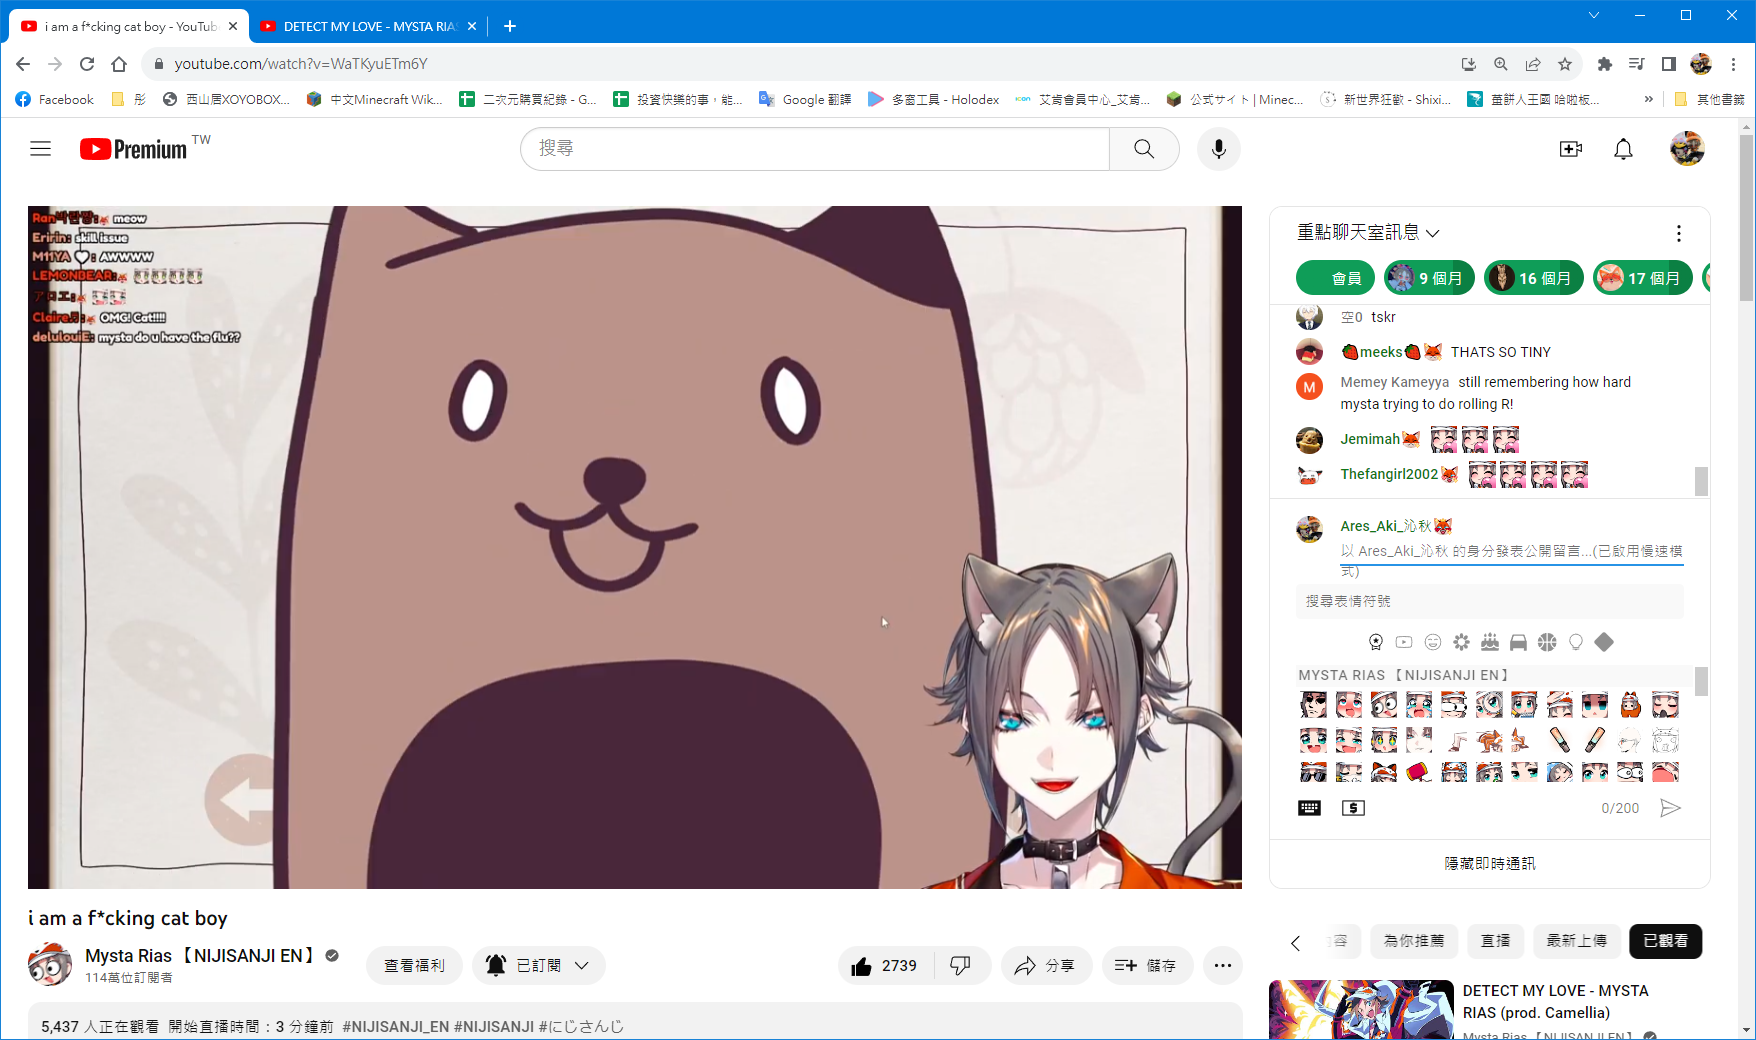
Task: Click the browser address bar URL
Action: 301,64
